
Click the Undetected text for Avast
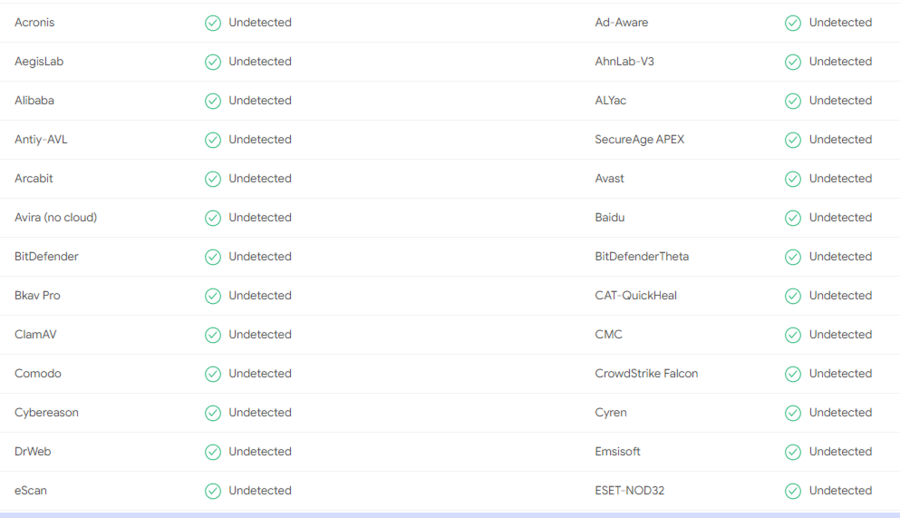pyautogui.click(x=840, y=179)
